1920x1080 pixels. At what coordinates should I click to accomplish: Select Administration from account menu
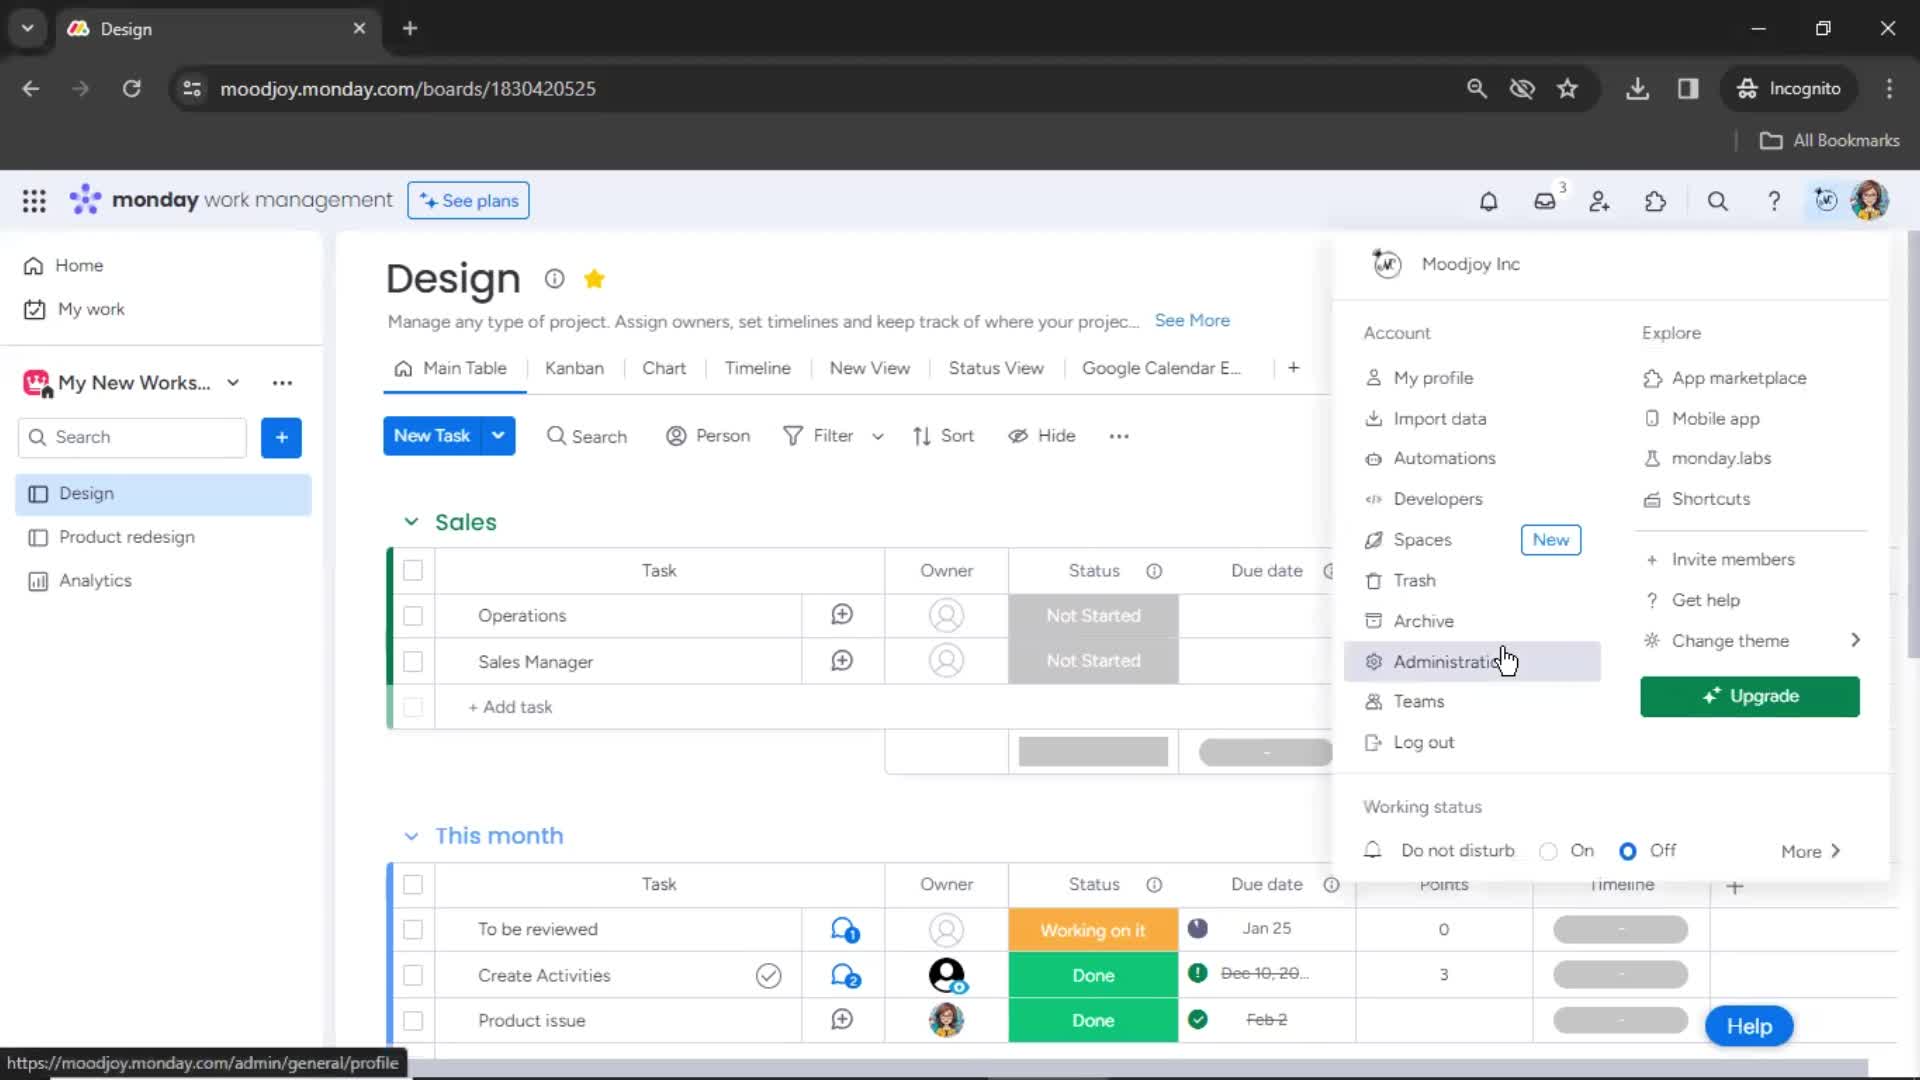tap(1472, 662)
